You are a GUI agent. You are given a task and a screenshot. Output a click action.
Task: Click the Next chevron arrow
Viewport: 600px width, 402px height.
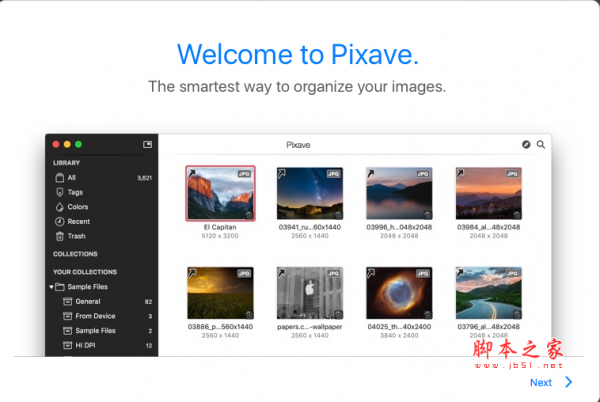click(x=569, y=382)
